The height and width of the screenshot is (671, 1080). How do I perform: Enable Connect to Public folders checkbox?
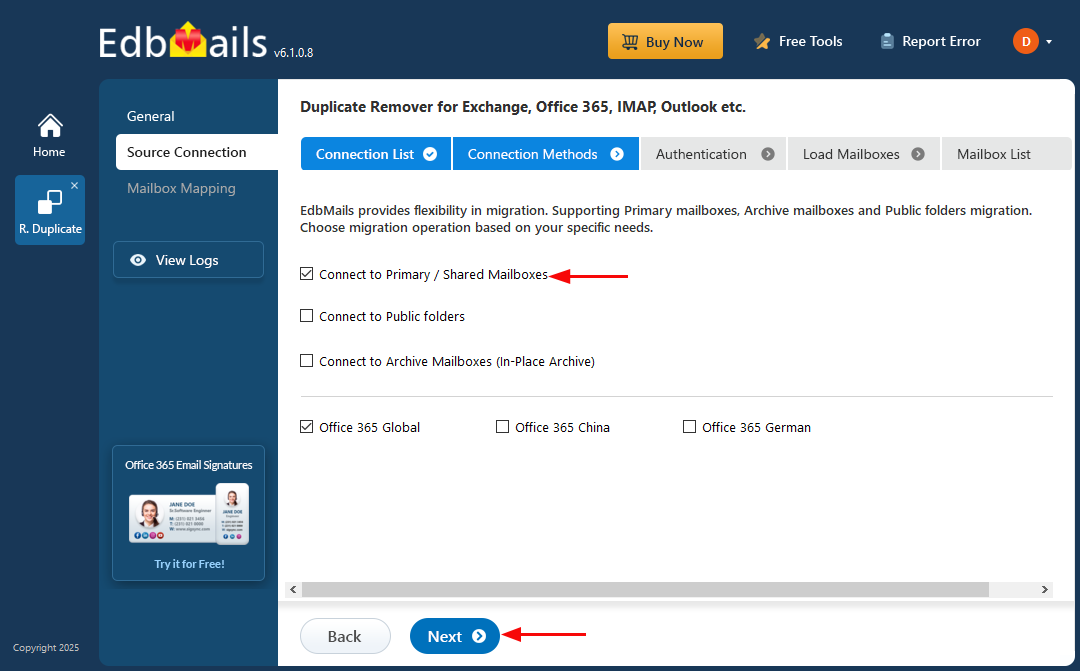pos(307,316)
